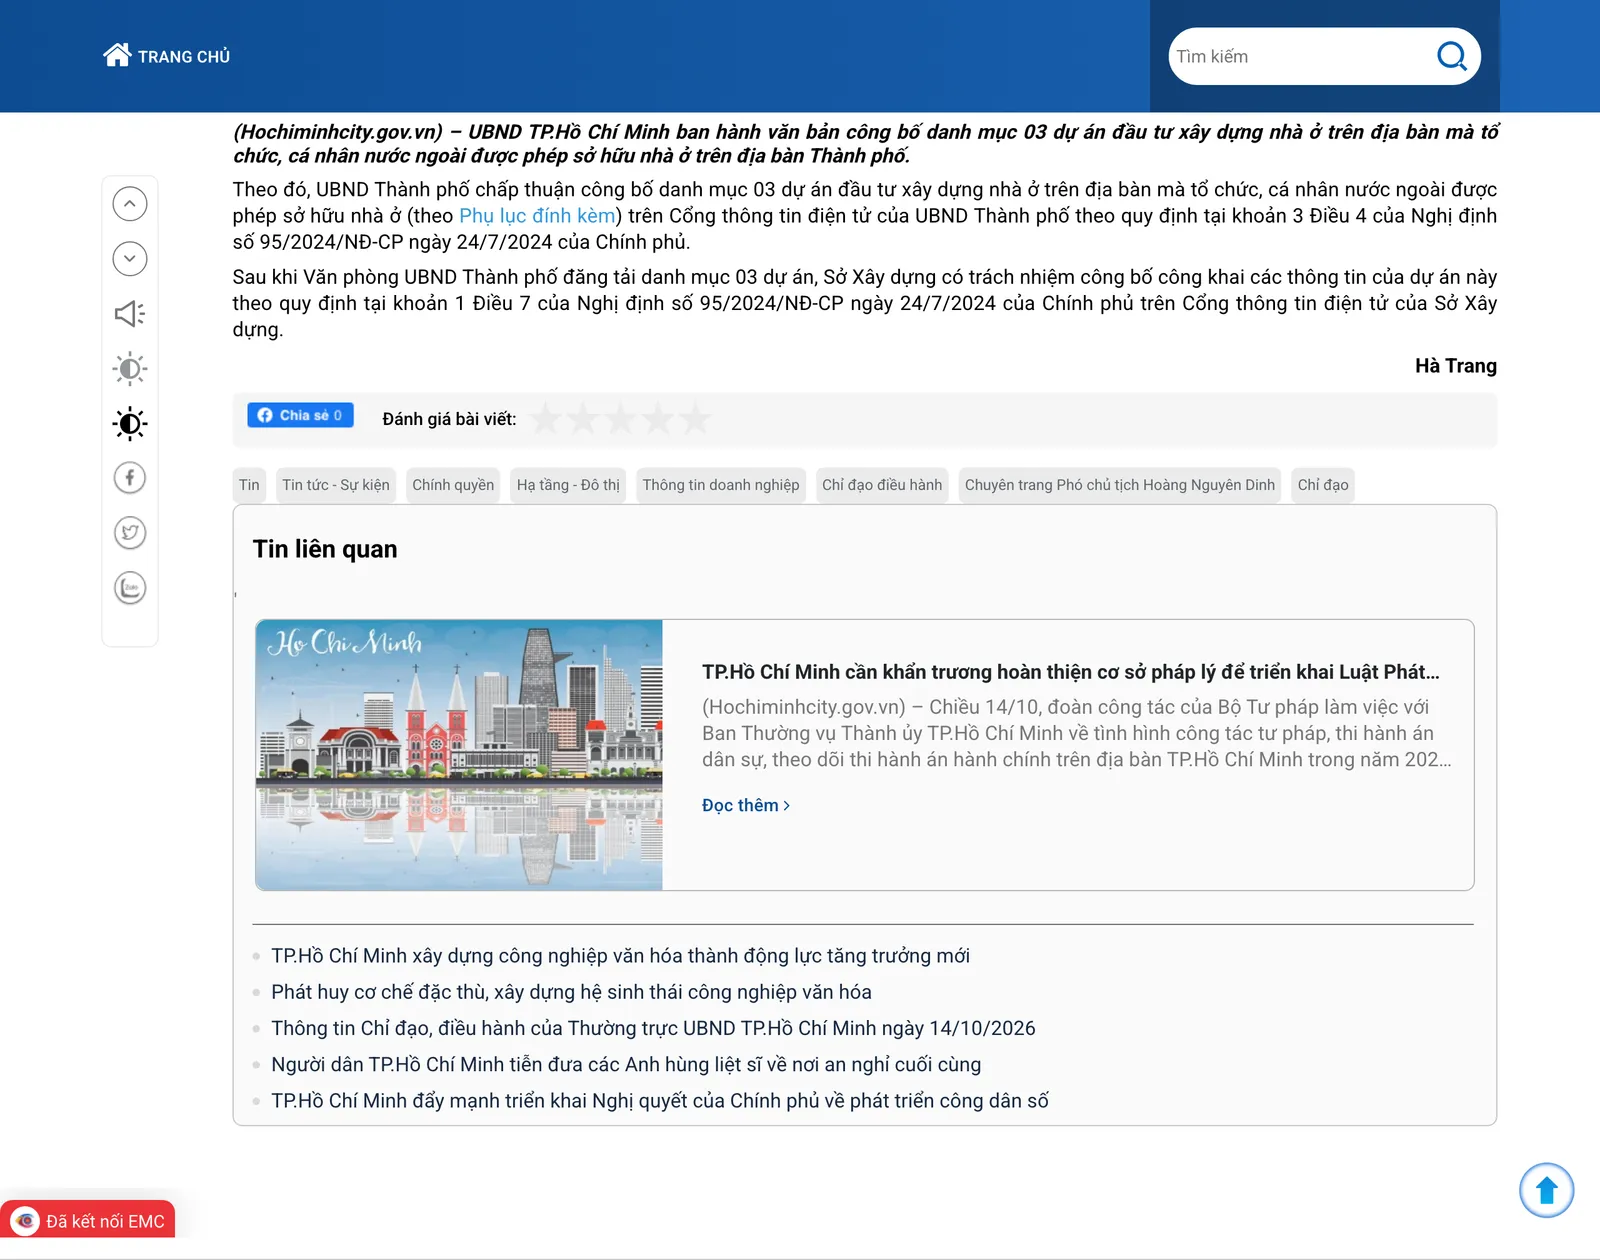Click the blue back-to-top arrow button
This screenshot has height=1260, width=1600.
1546,1190
